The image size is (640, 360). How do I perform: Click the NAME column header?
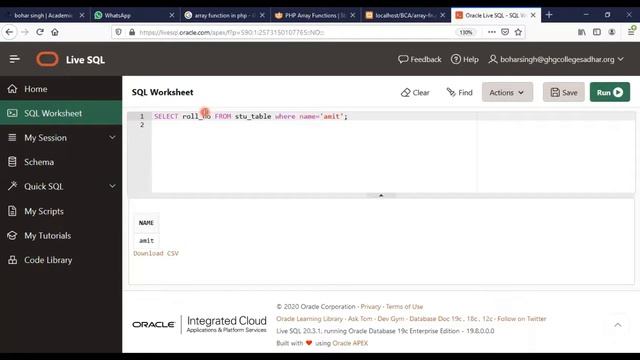click(x=147, y=223)
